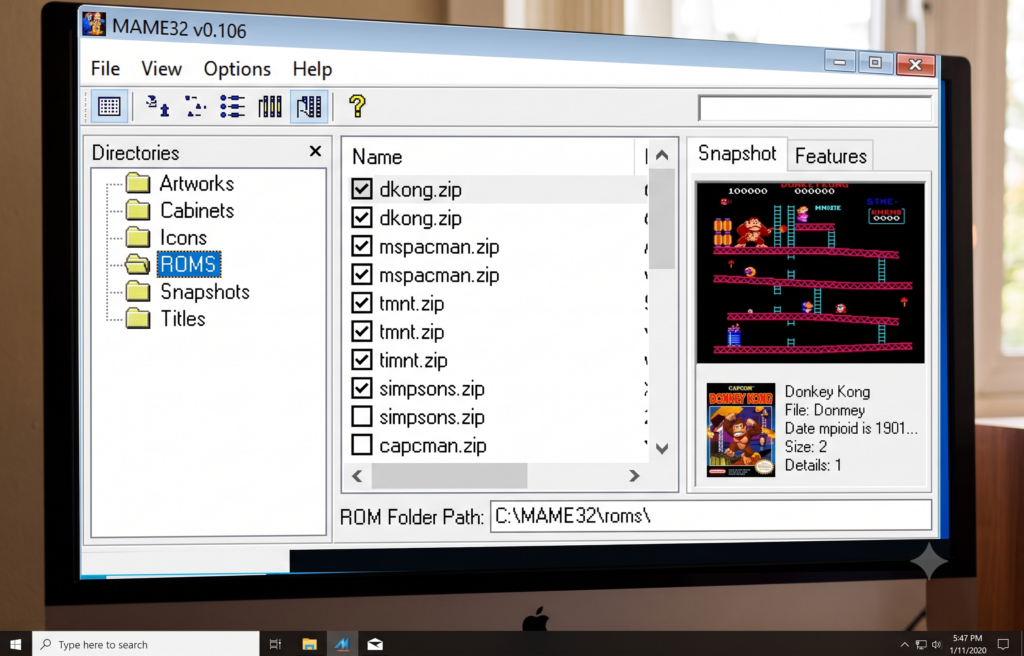
Task: Switch to large icons view in toolbar
Action: tap(157, 106)
